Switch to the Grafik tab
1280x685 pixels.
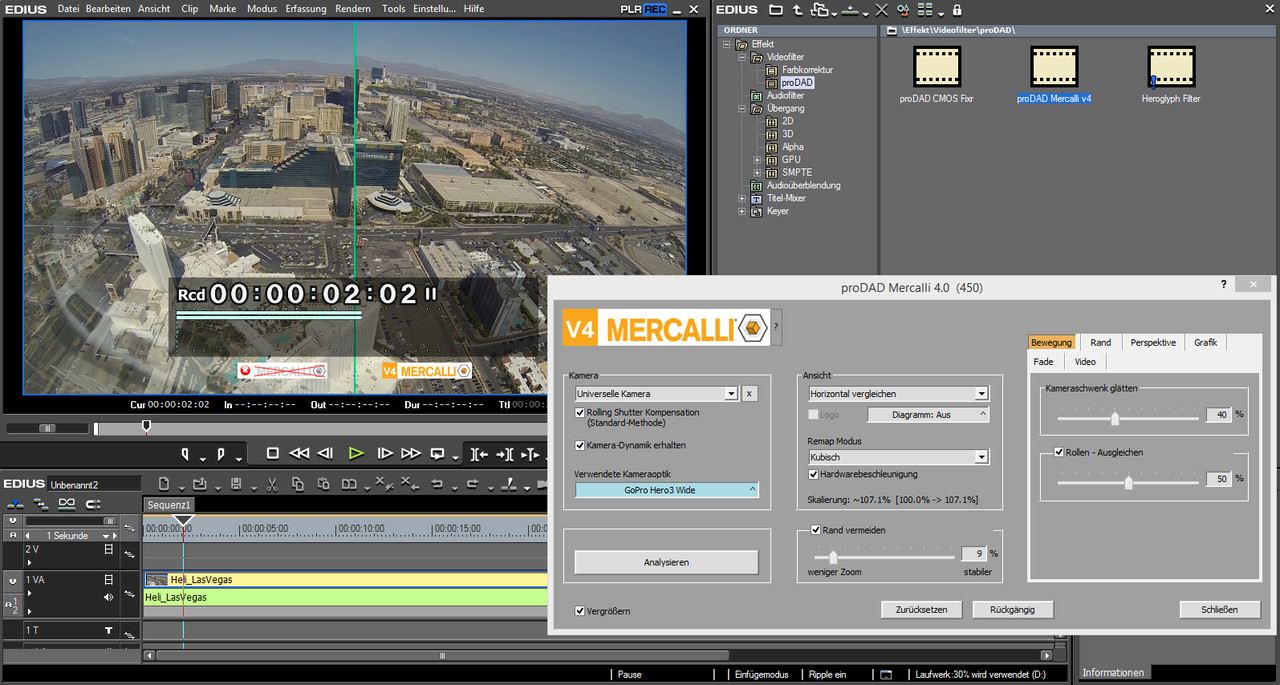tap(1205, 342)
